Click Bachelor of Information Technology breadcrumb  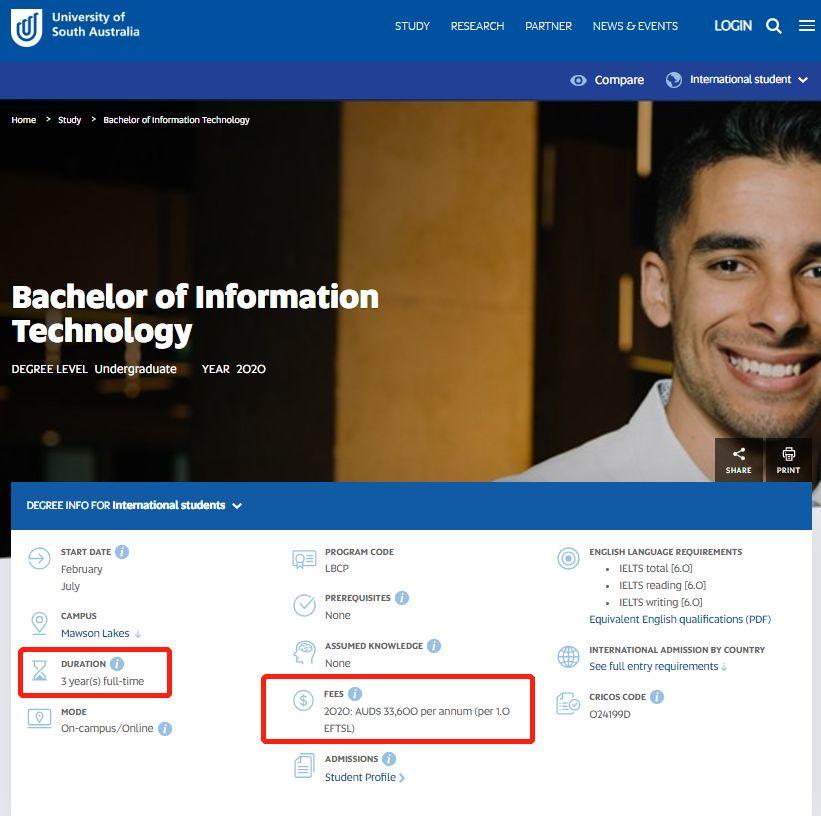pyautogui.click(x=176, y=120)
